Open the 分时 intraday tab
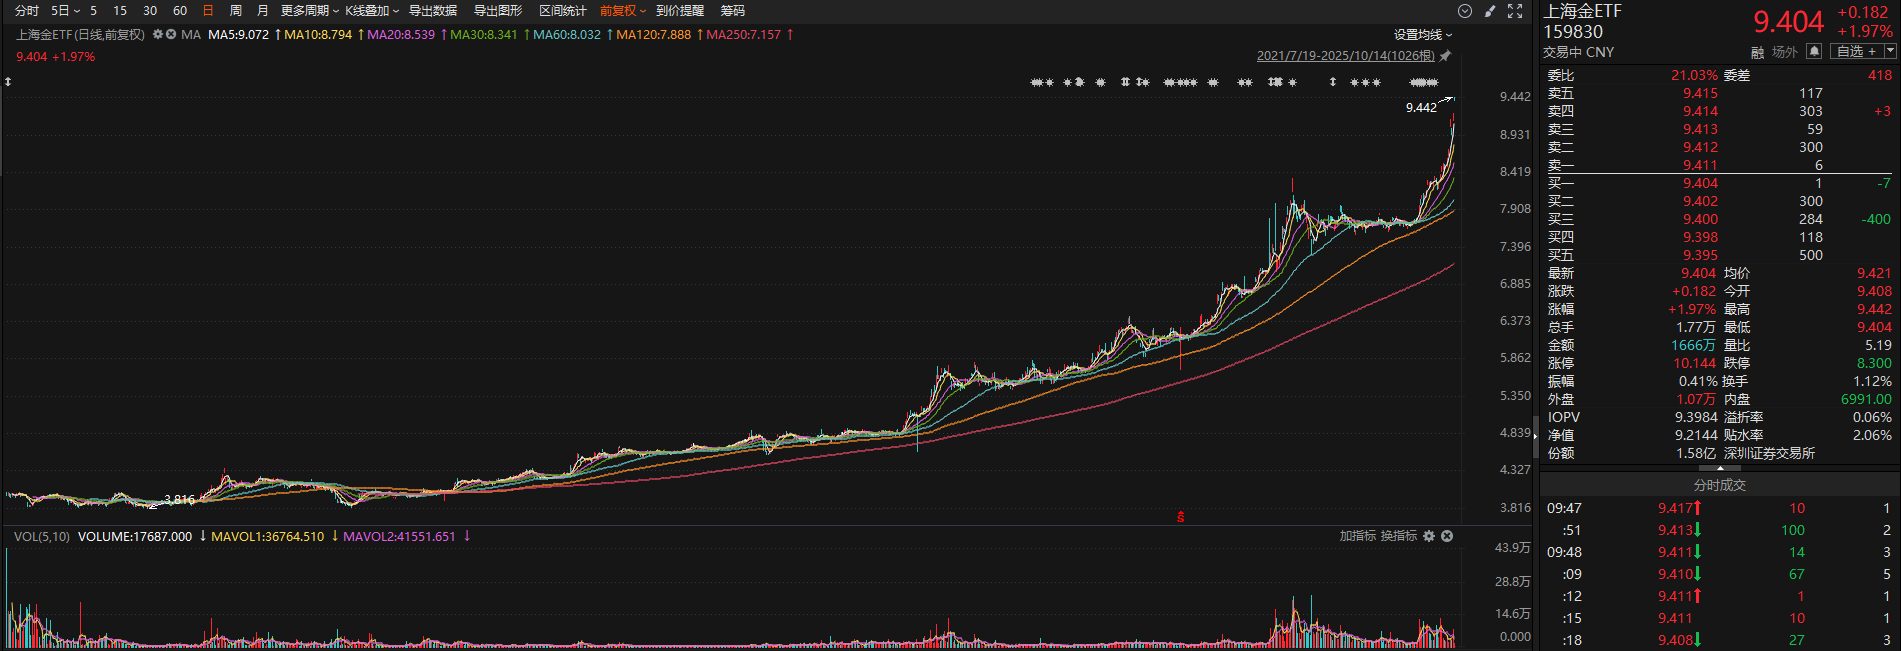 click(27, 11)
